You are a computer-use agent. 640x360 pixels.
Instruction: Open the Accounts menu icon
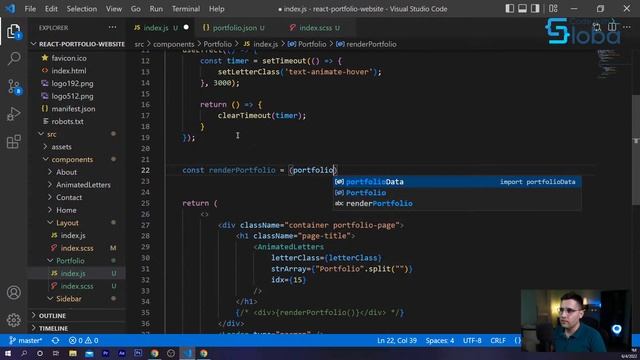(13, 292)
